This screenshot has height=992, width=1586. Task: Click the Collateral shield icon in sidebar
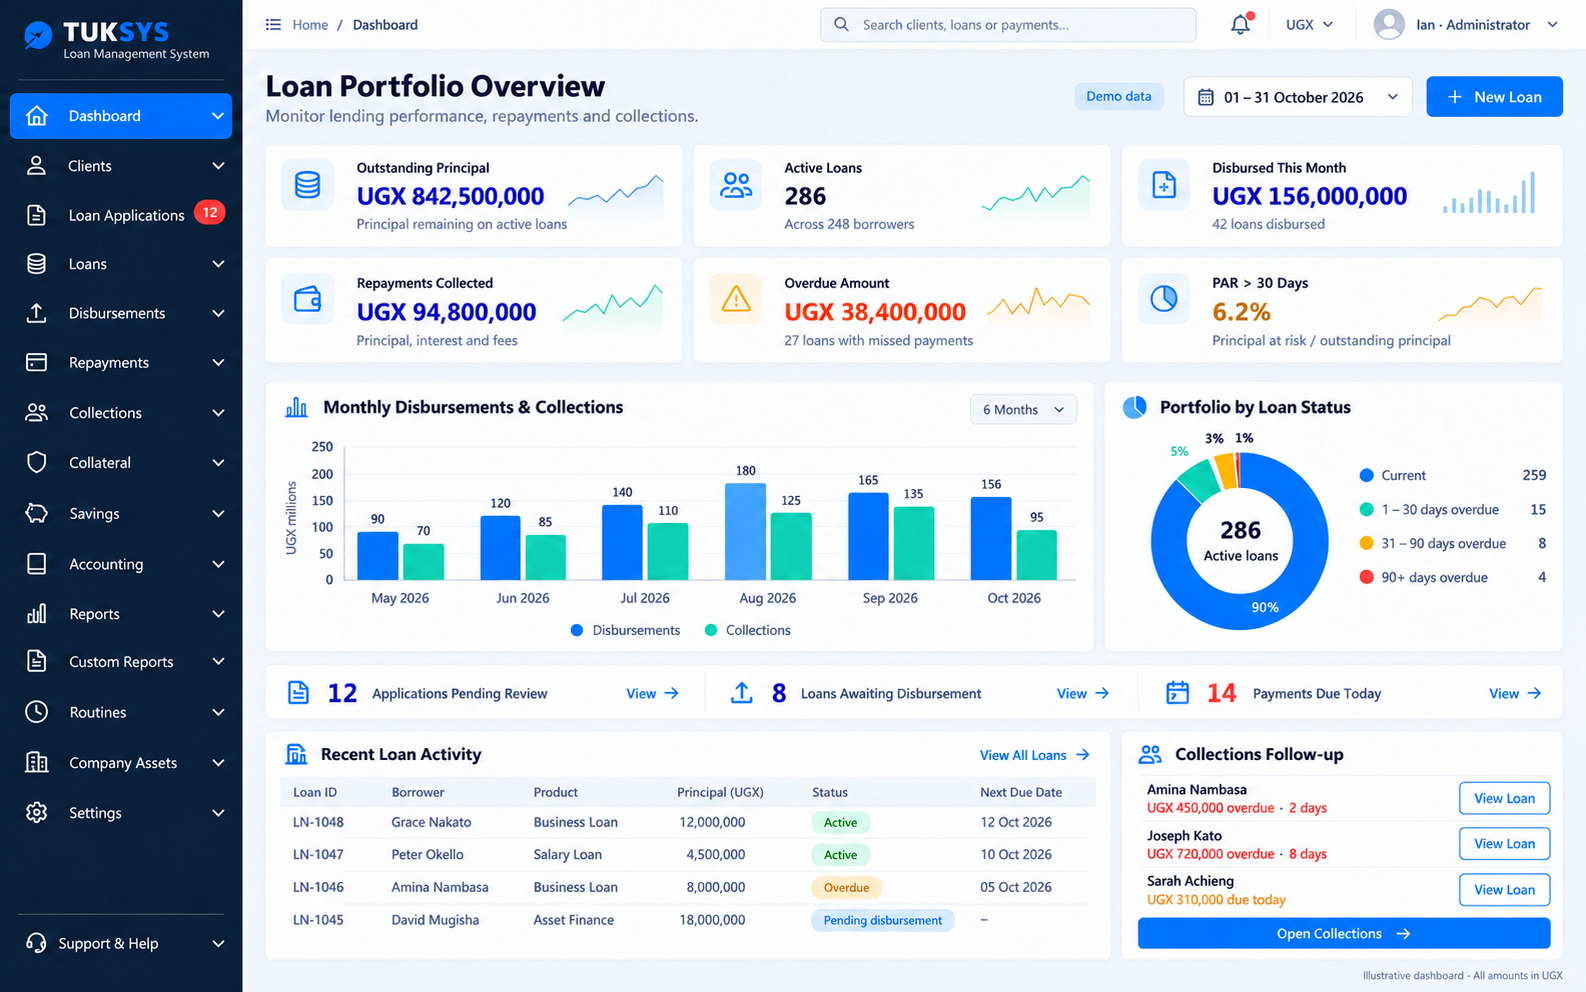coord(37,462)
